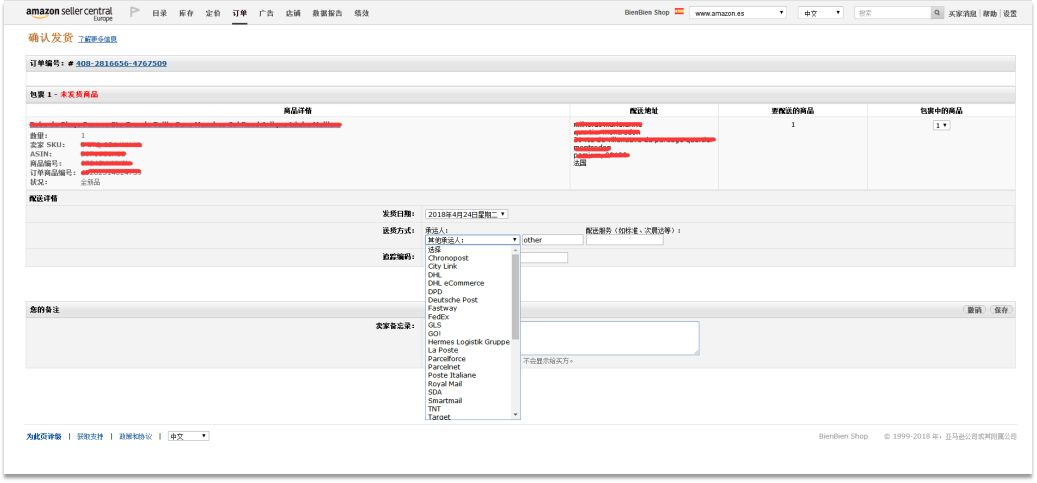Open the 库存 menu
This screenshot has height=483, width=1037.
(187, 13)
